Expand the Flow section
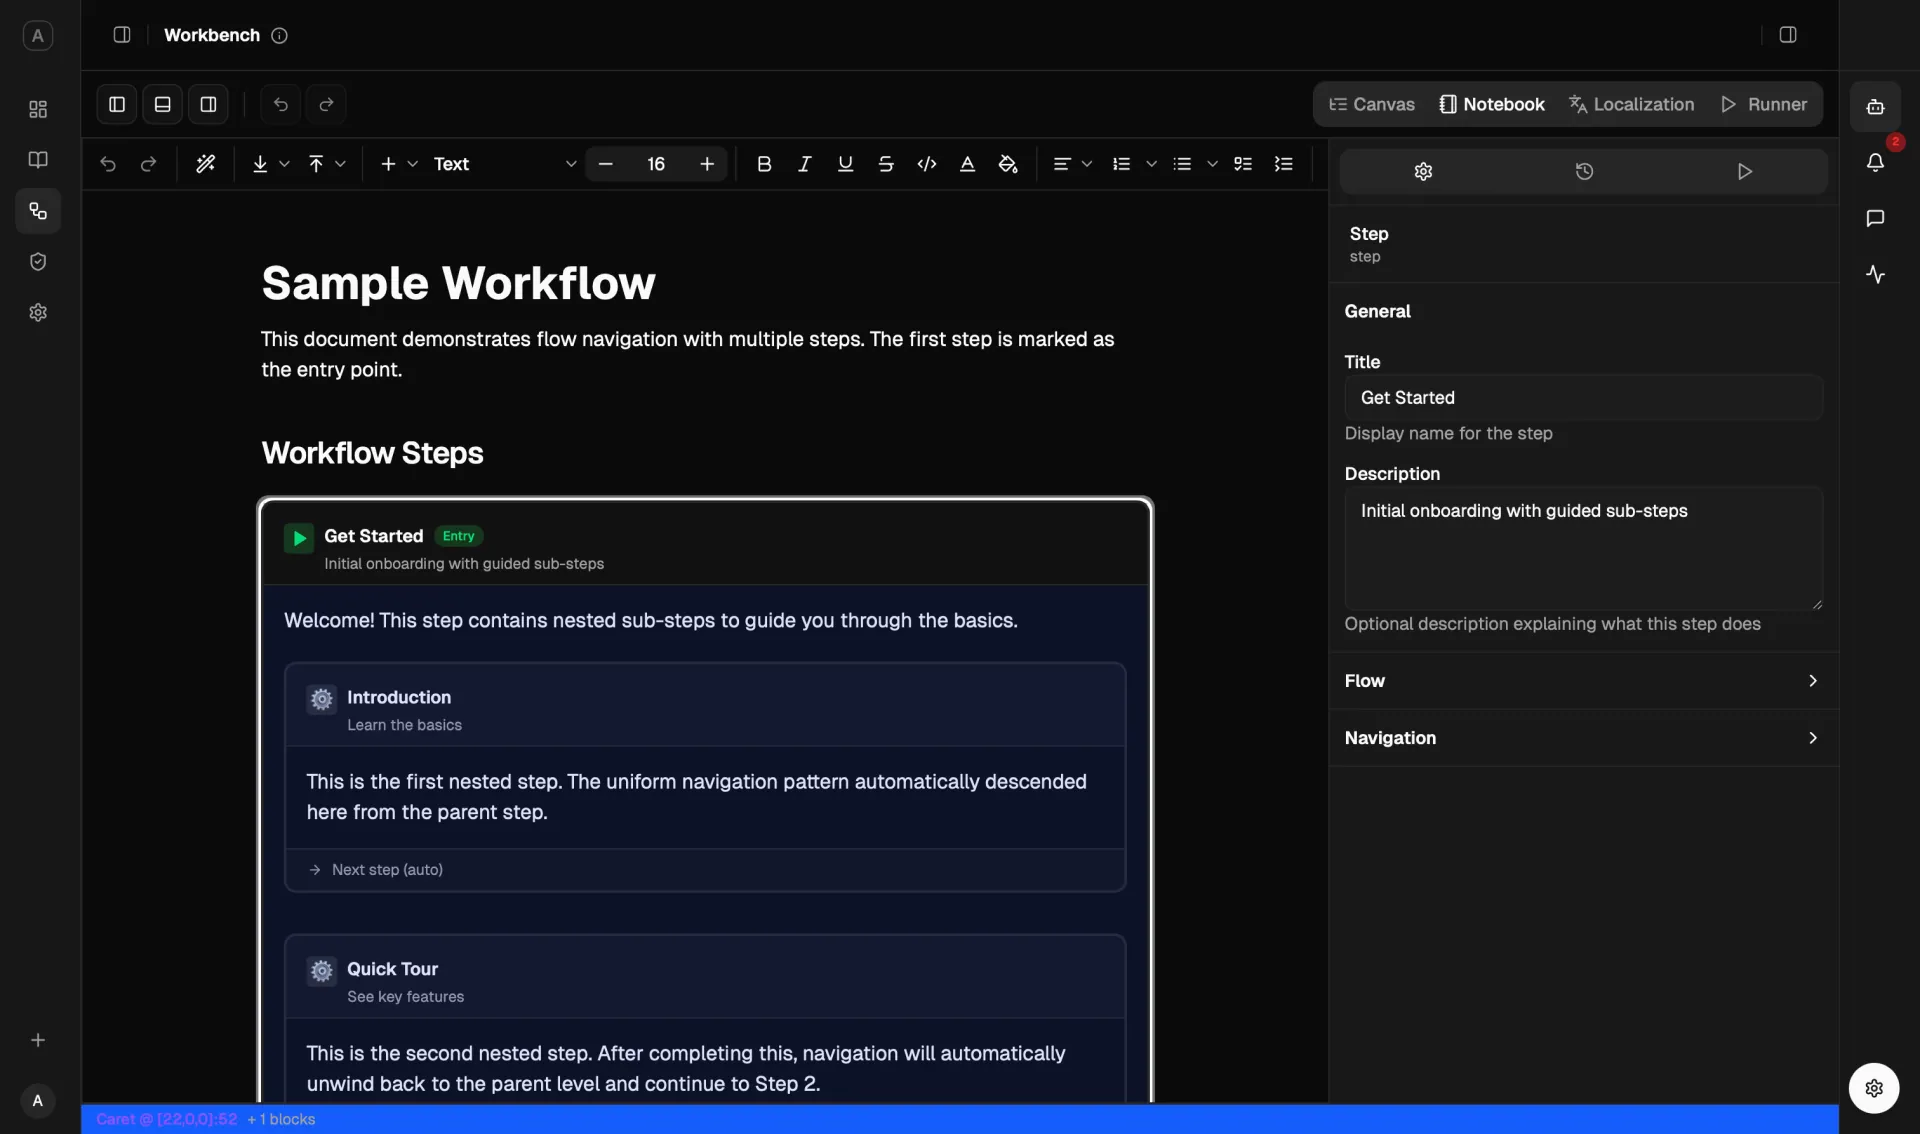This screenshot has width=1920, height=1134. coord(1583,681)
